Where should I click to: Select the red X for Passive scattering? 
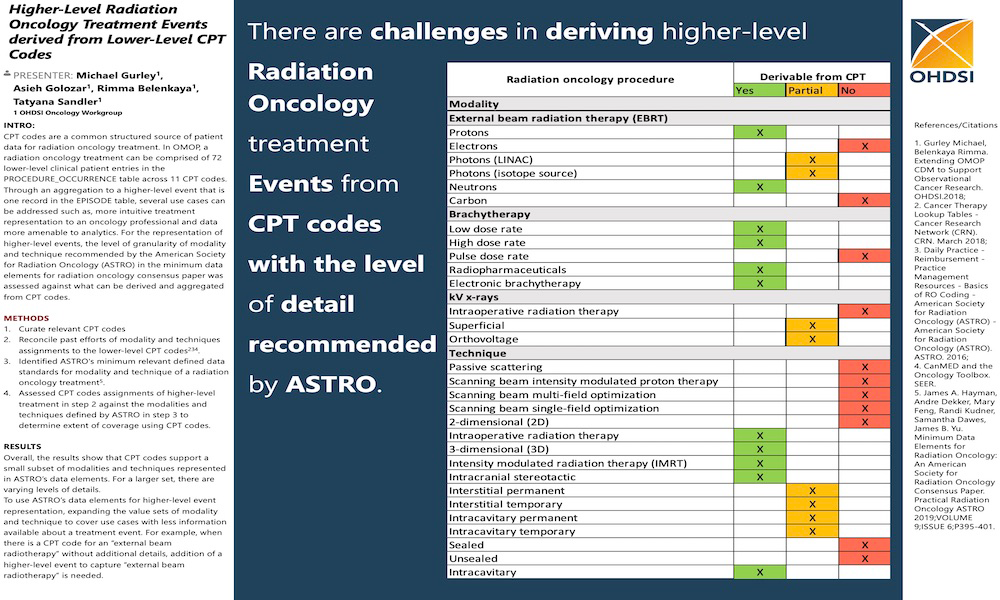(x=864, y=367)
